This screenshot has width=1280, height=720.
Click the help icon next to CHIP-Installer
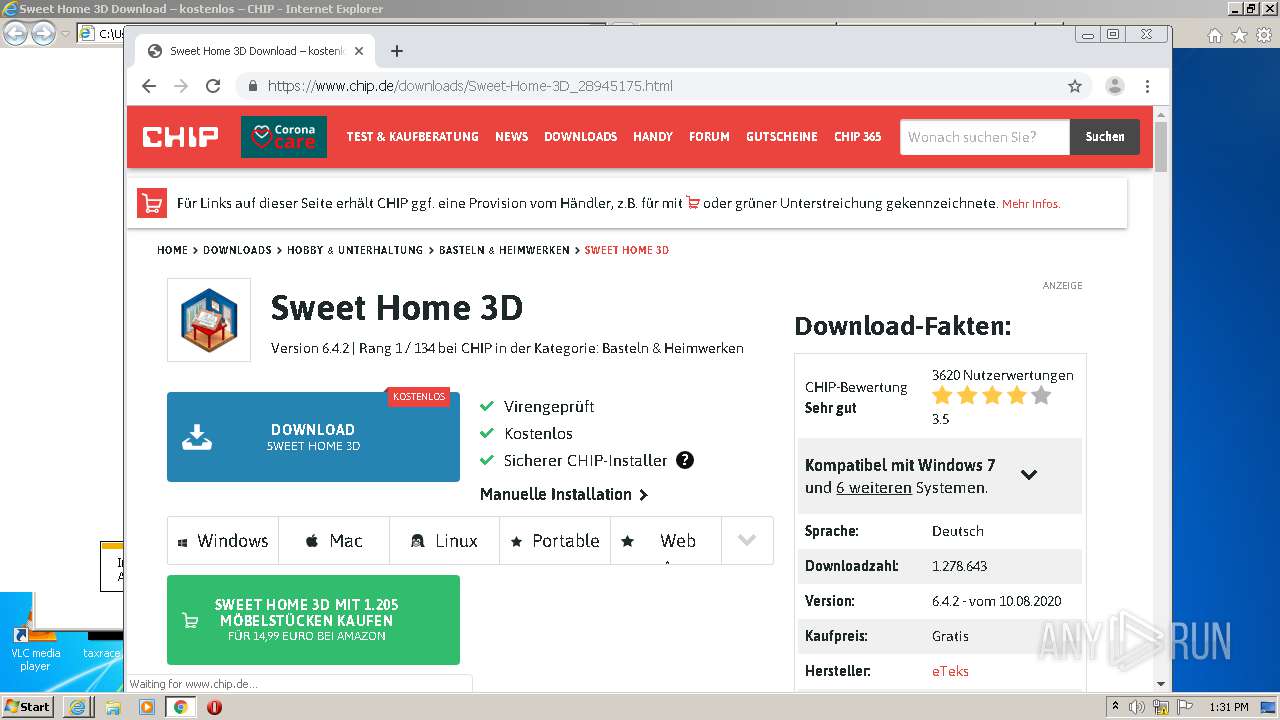(685, 460)
